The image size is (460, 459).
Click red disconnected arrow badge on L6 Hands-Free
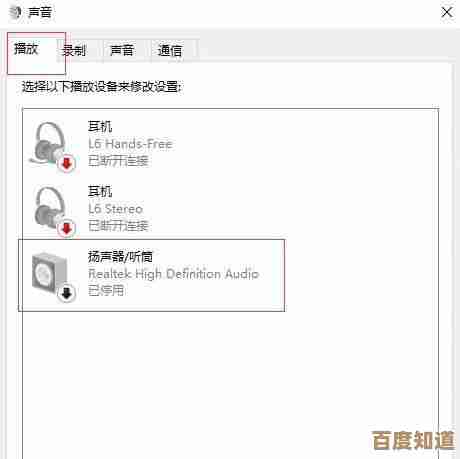[x=67, y=163]
